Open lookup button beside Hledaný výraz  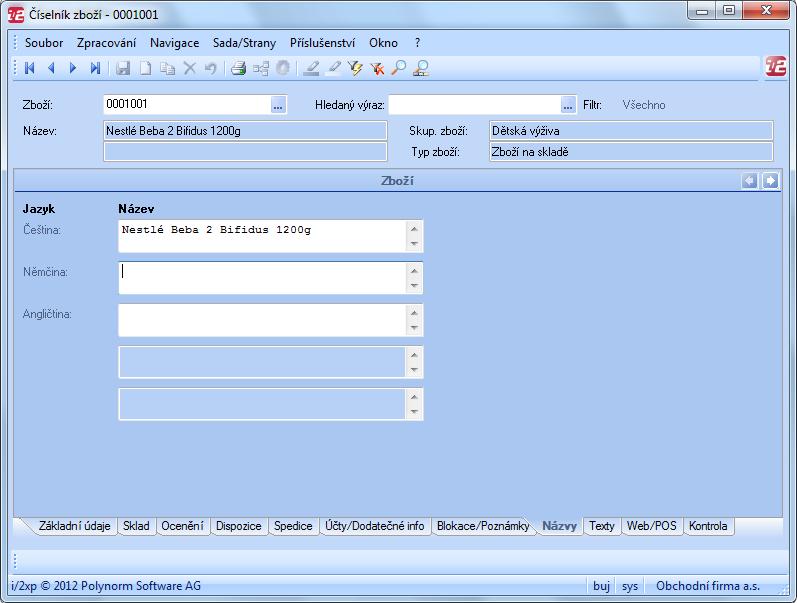coord(568,105)
